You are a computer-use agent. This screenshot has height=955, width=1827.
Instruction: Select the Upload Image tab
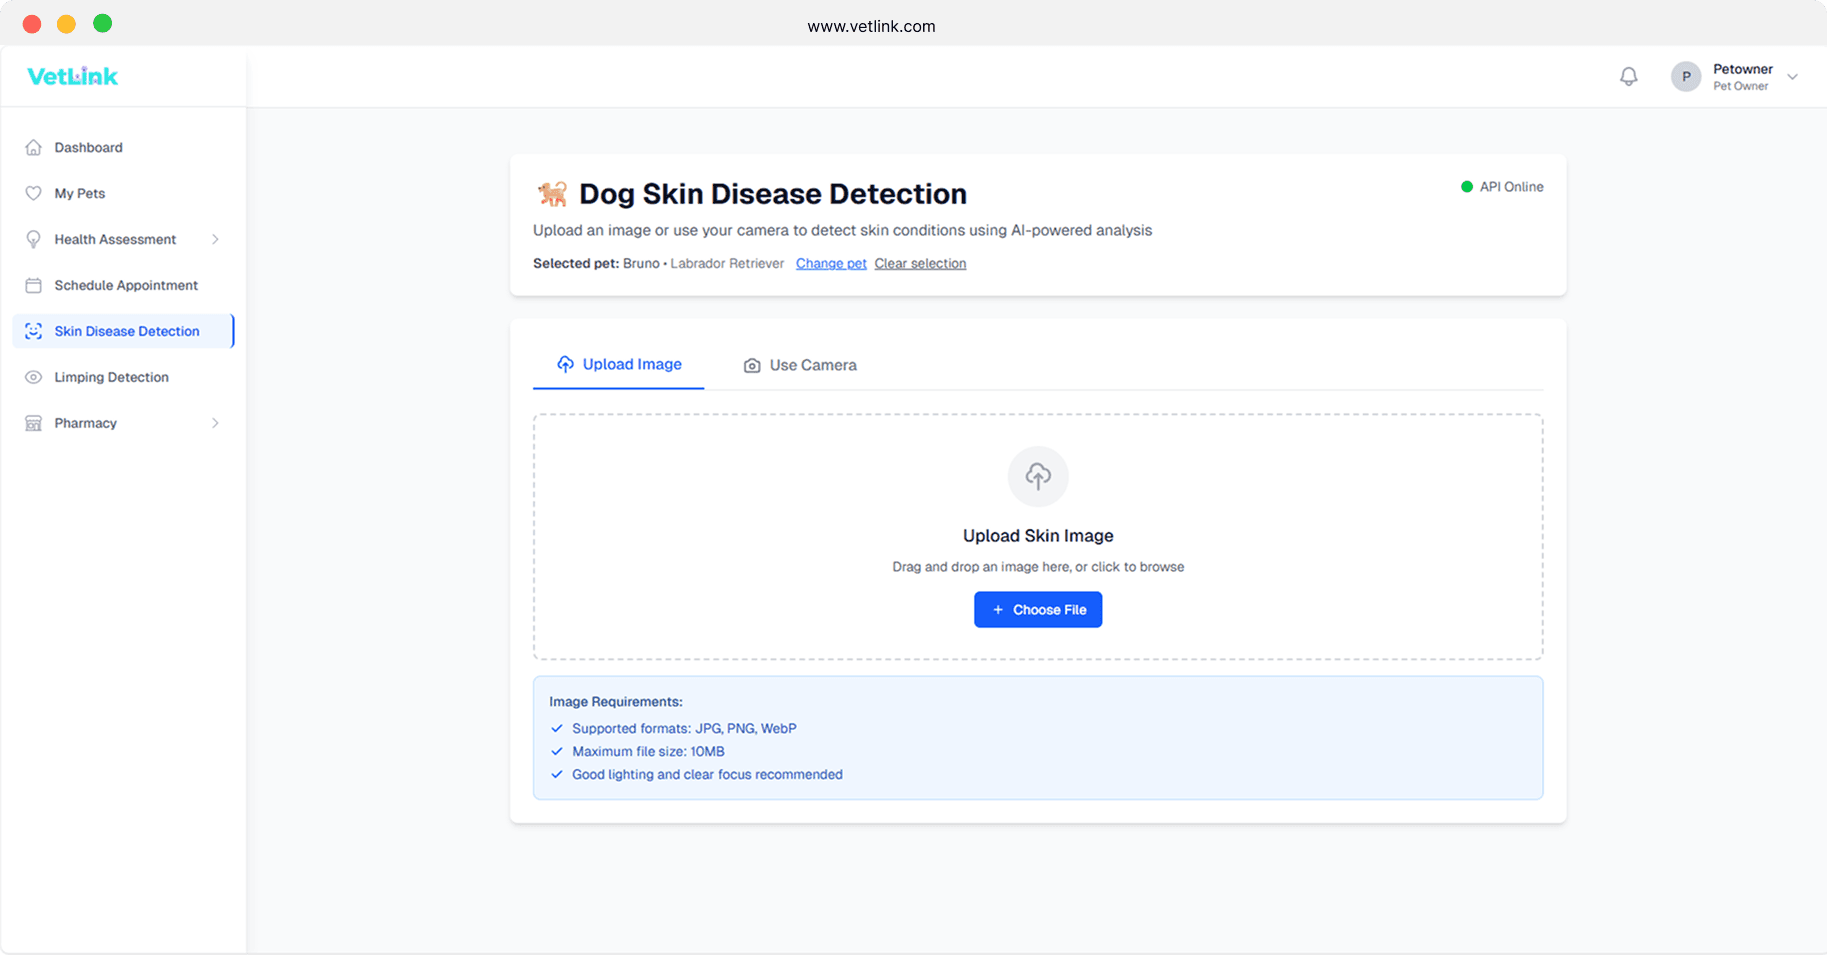coord(618,364)
